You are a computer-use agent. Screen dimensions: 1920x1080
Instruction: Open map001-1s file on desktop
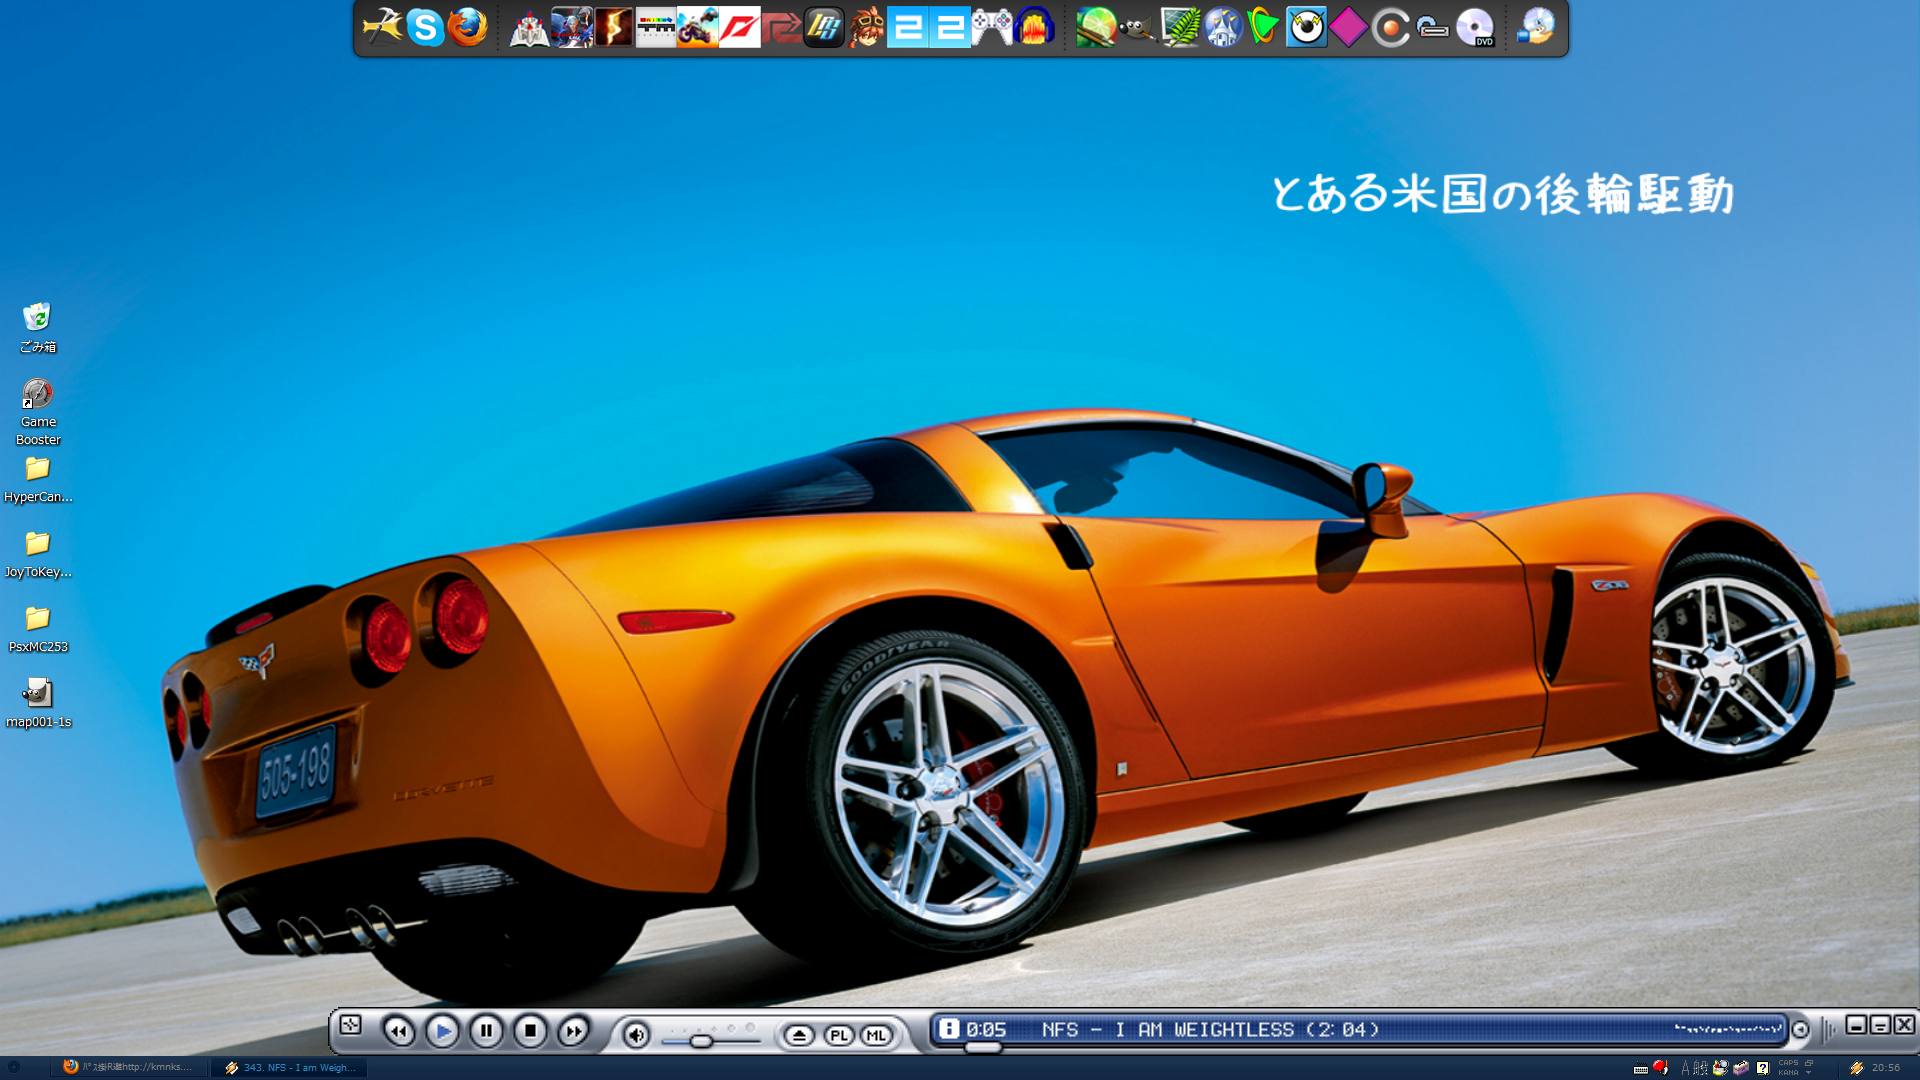tap(37, 693)
